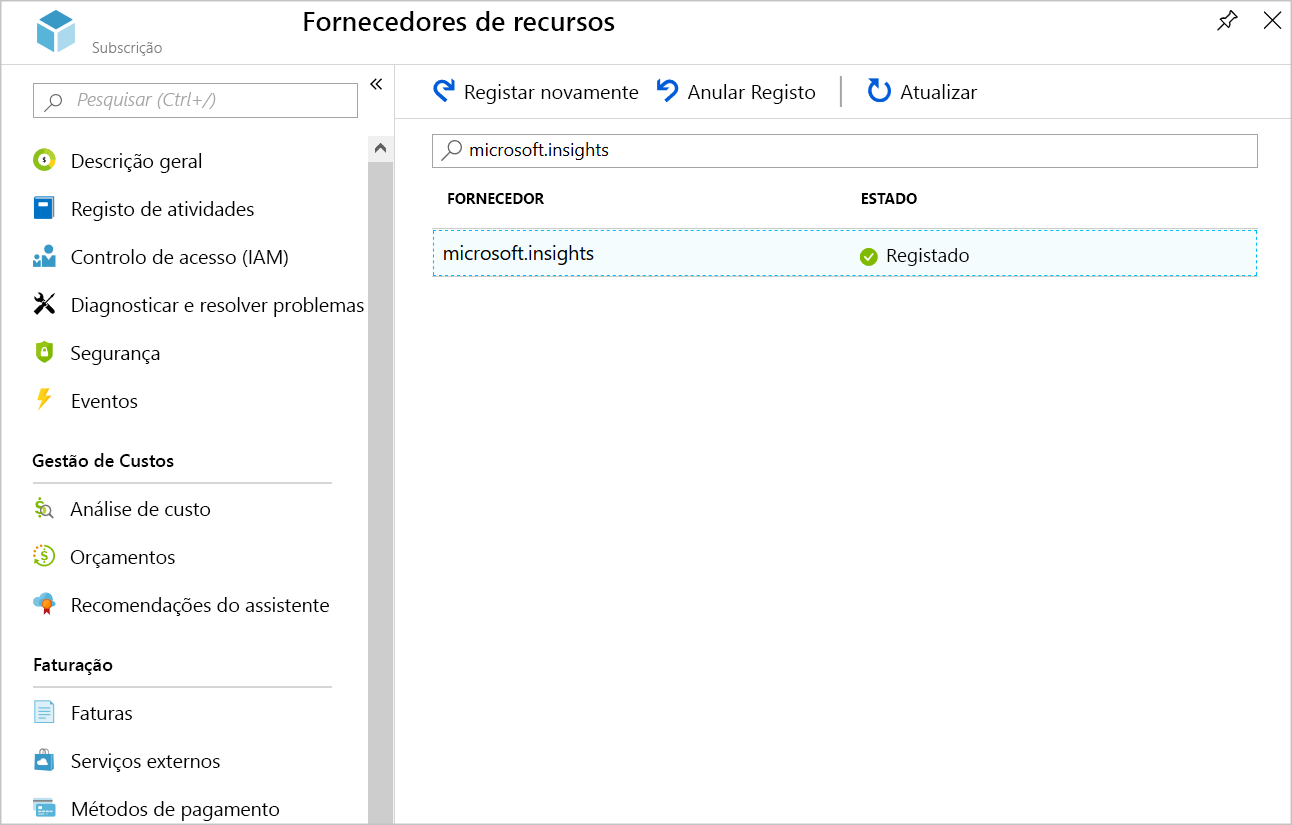The image size is (1292, 825).
Task: Click the Registar novamente icon
Action: 444,92
